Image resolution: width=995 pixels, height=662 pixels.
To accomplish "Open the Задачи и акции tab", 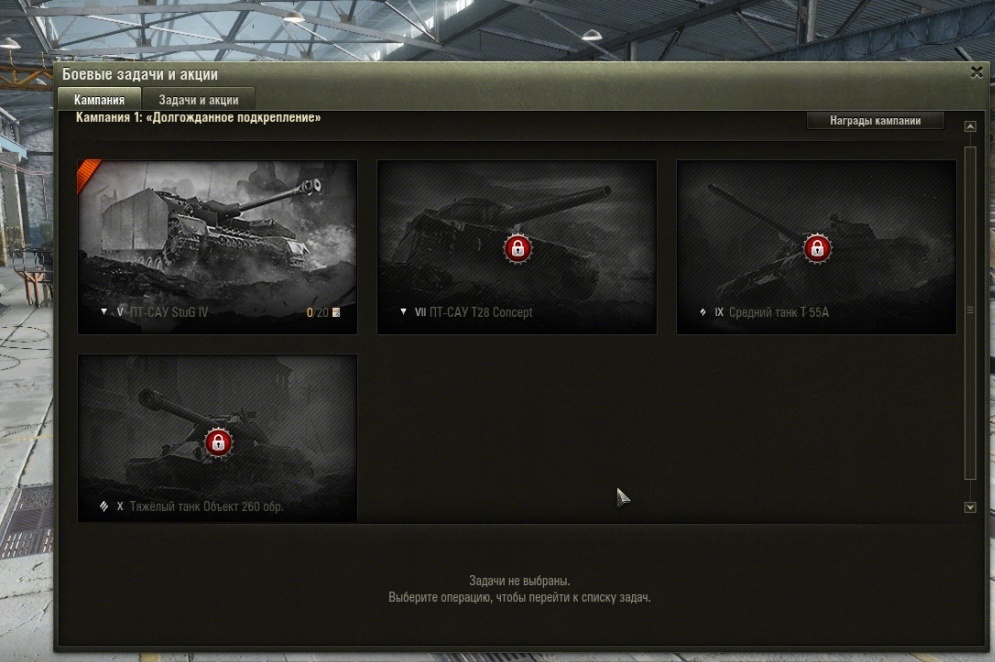I will point(199,100).
